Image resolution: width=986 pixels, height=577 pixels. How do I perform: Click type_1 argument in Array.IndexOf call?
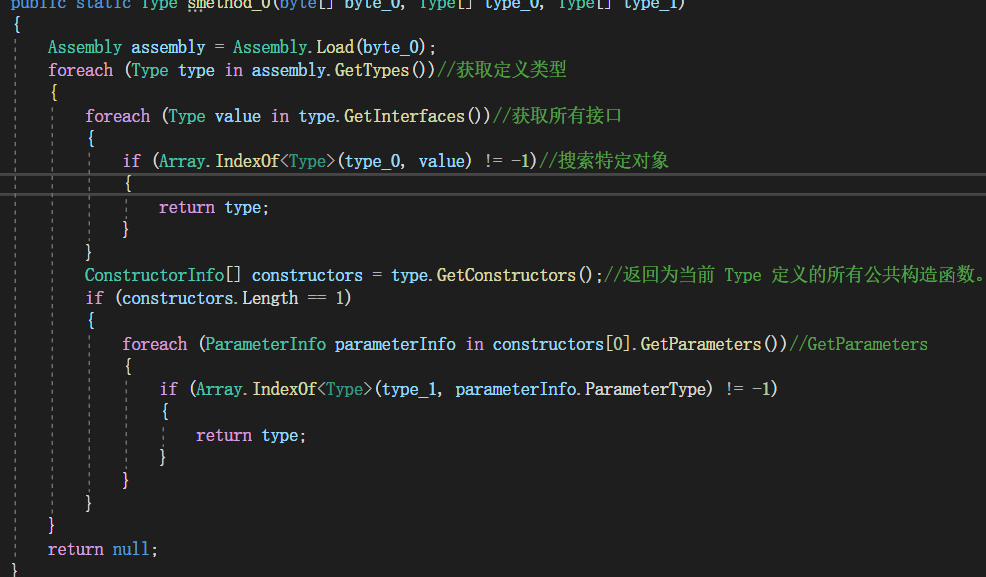[409, 390]
